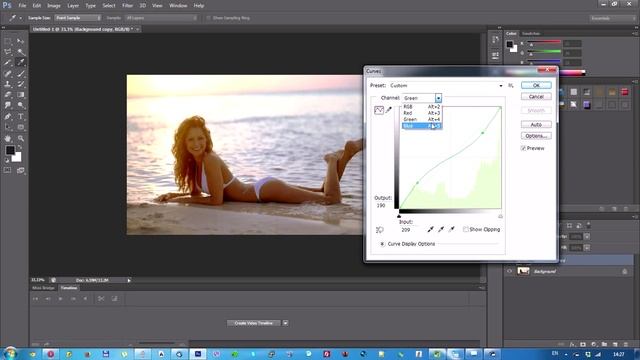Select the Zoom tool

click(20, 138)
